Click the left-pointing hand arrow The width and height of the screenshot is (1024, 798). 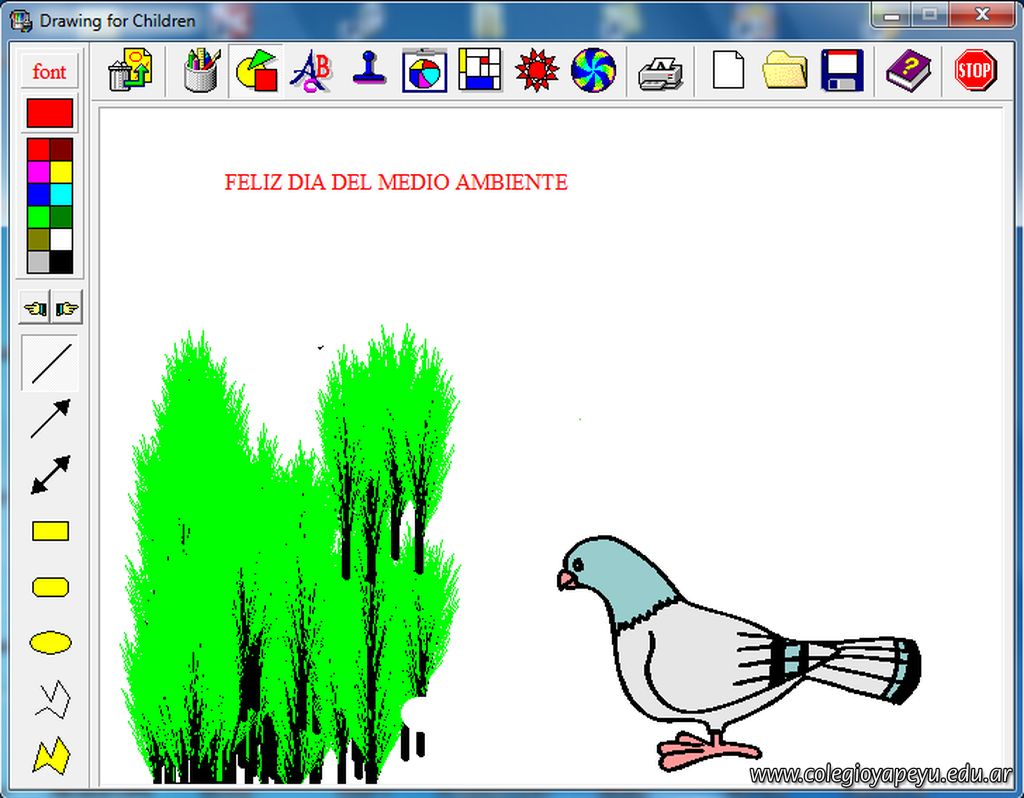tap(36, 309)
